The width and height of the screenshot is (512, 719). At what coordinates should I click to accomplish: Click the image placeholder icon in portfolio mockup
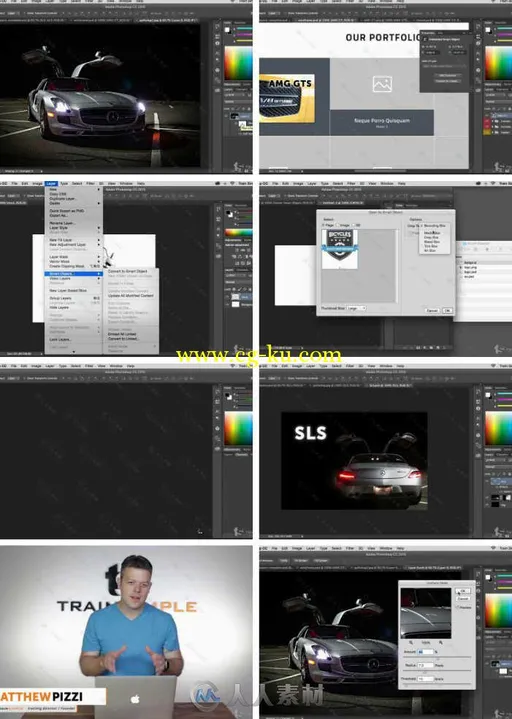point(382,84)
